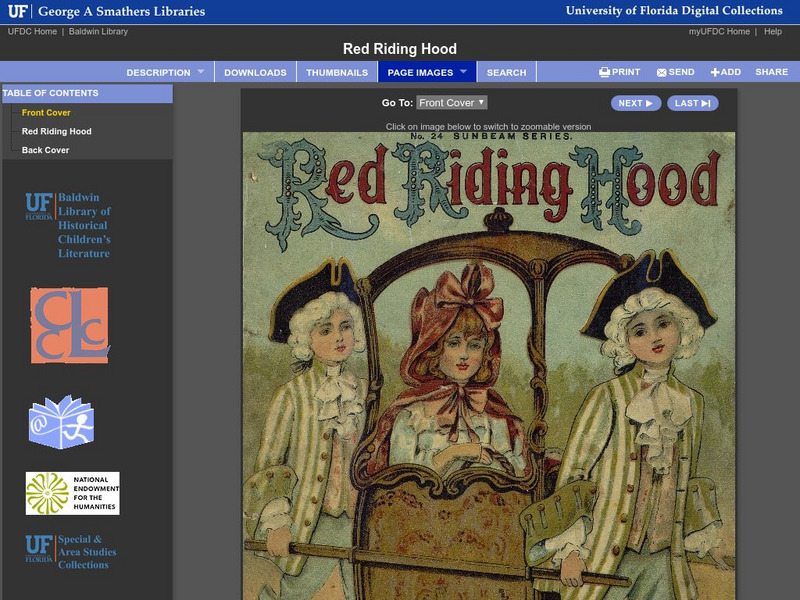
Task: Select Back Cover in table of contents
Action: point(46,150)
